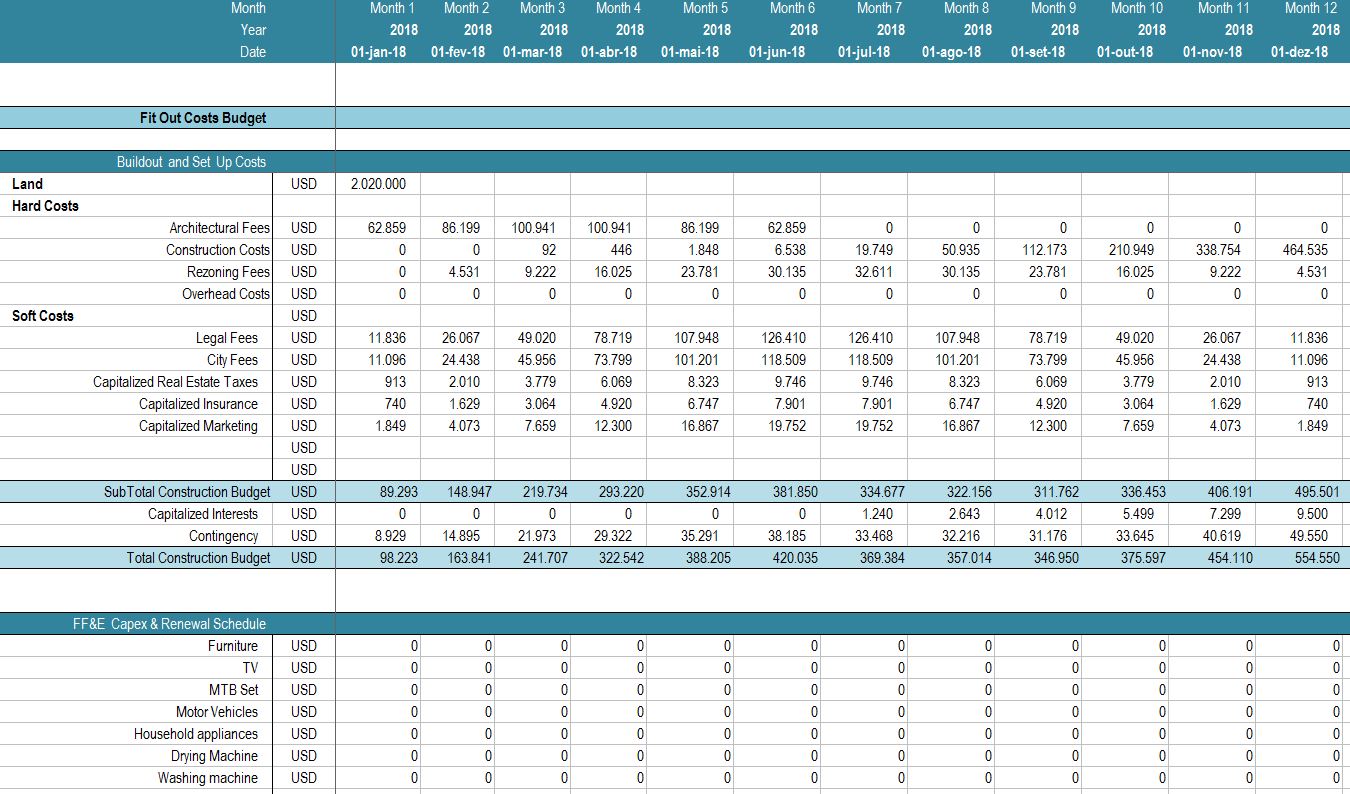Select the FF&E Capex & Renewal Schedule heading
The height and width of the screenshot is (794, 1350).
coord(169,624)
